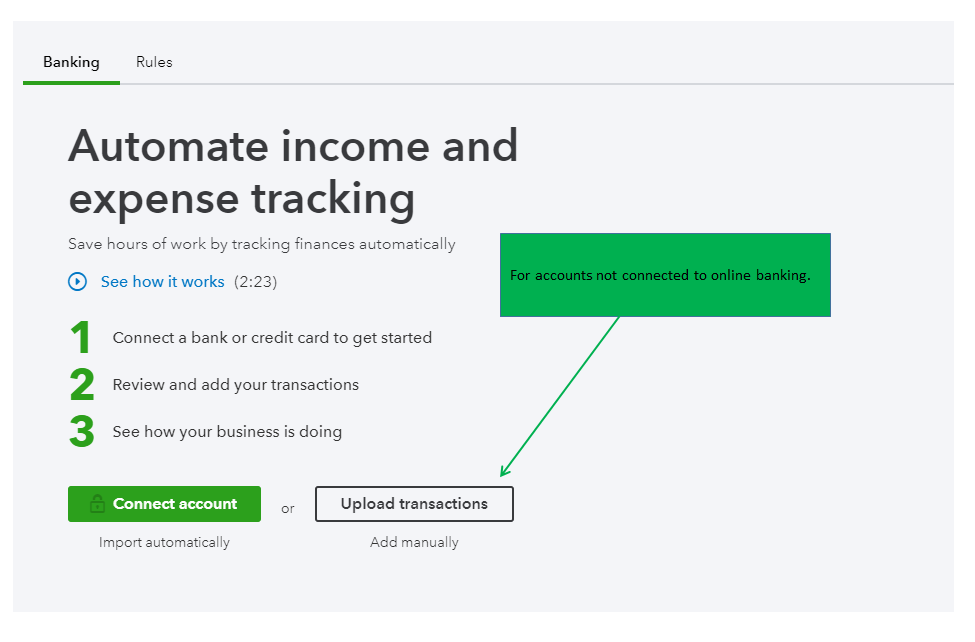Click the Add manually caption
The width and height of the screenshot is (975, 642).
point(414,543)
